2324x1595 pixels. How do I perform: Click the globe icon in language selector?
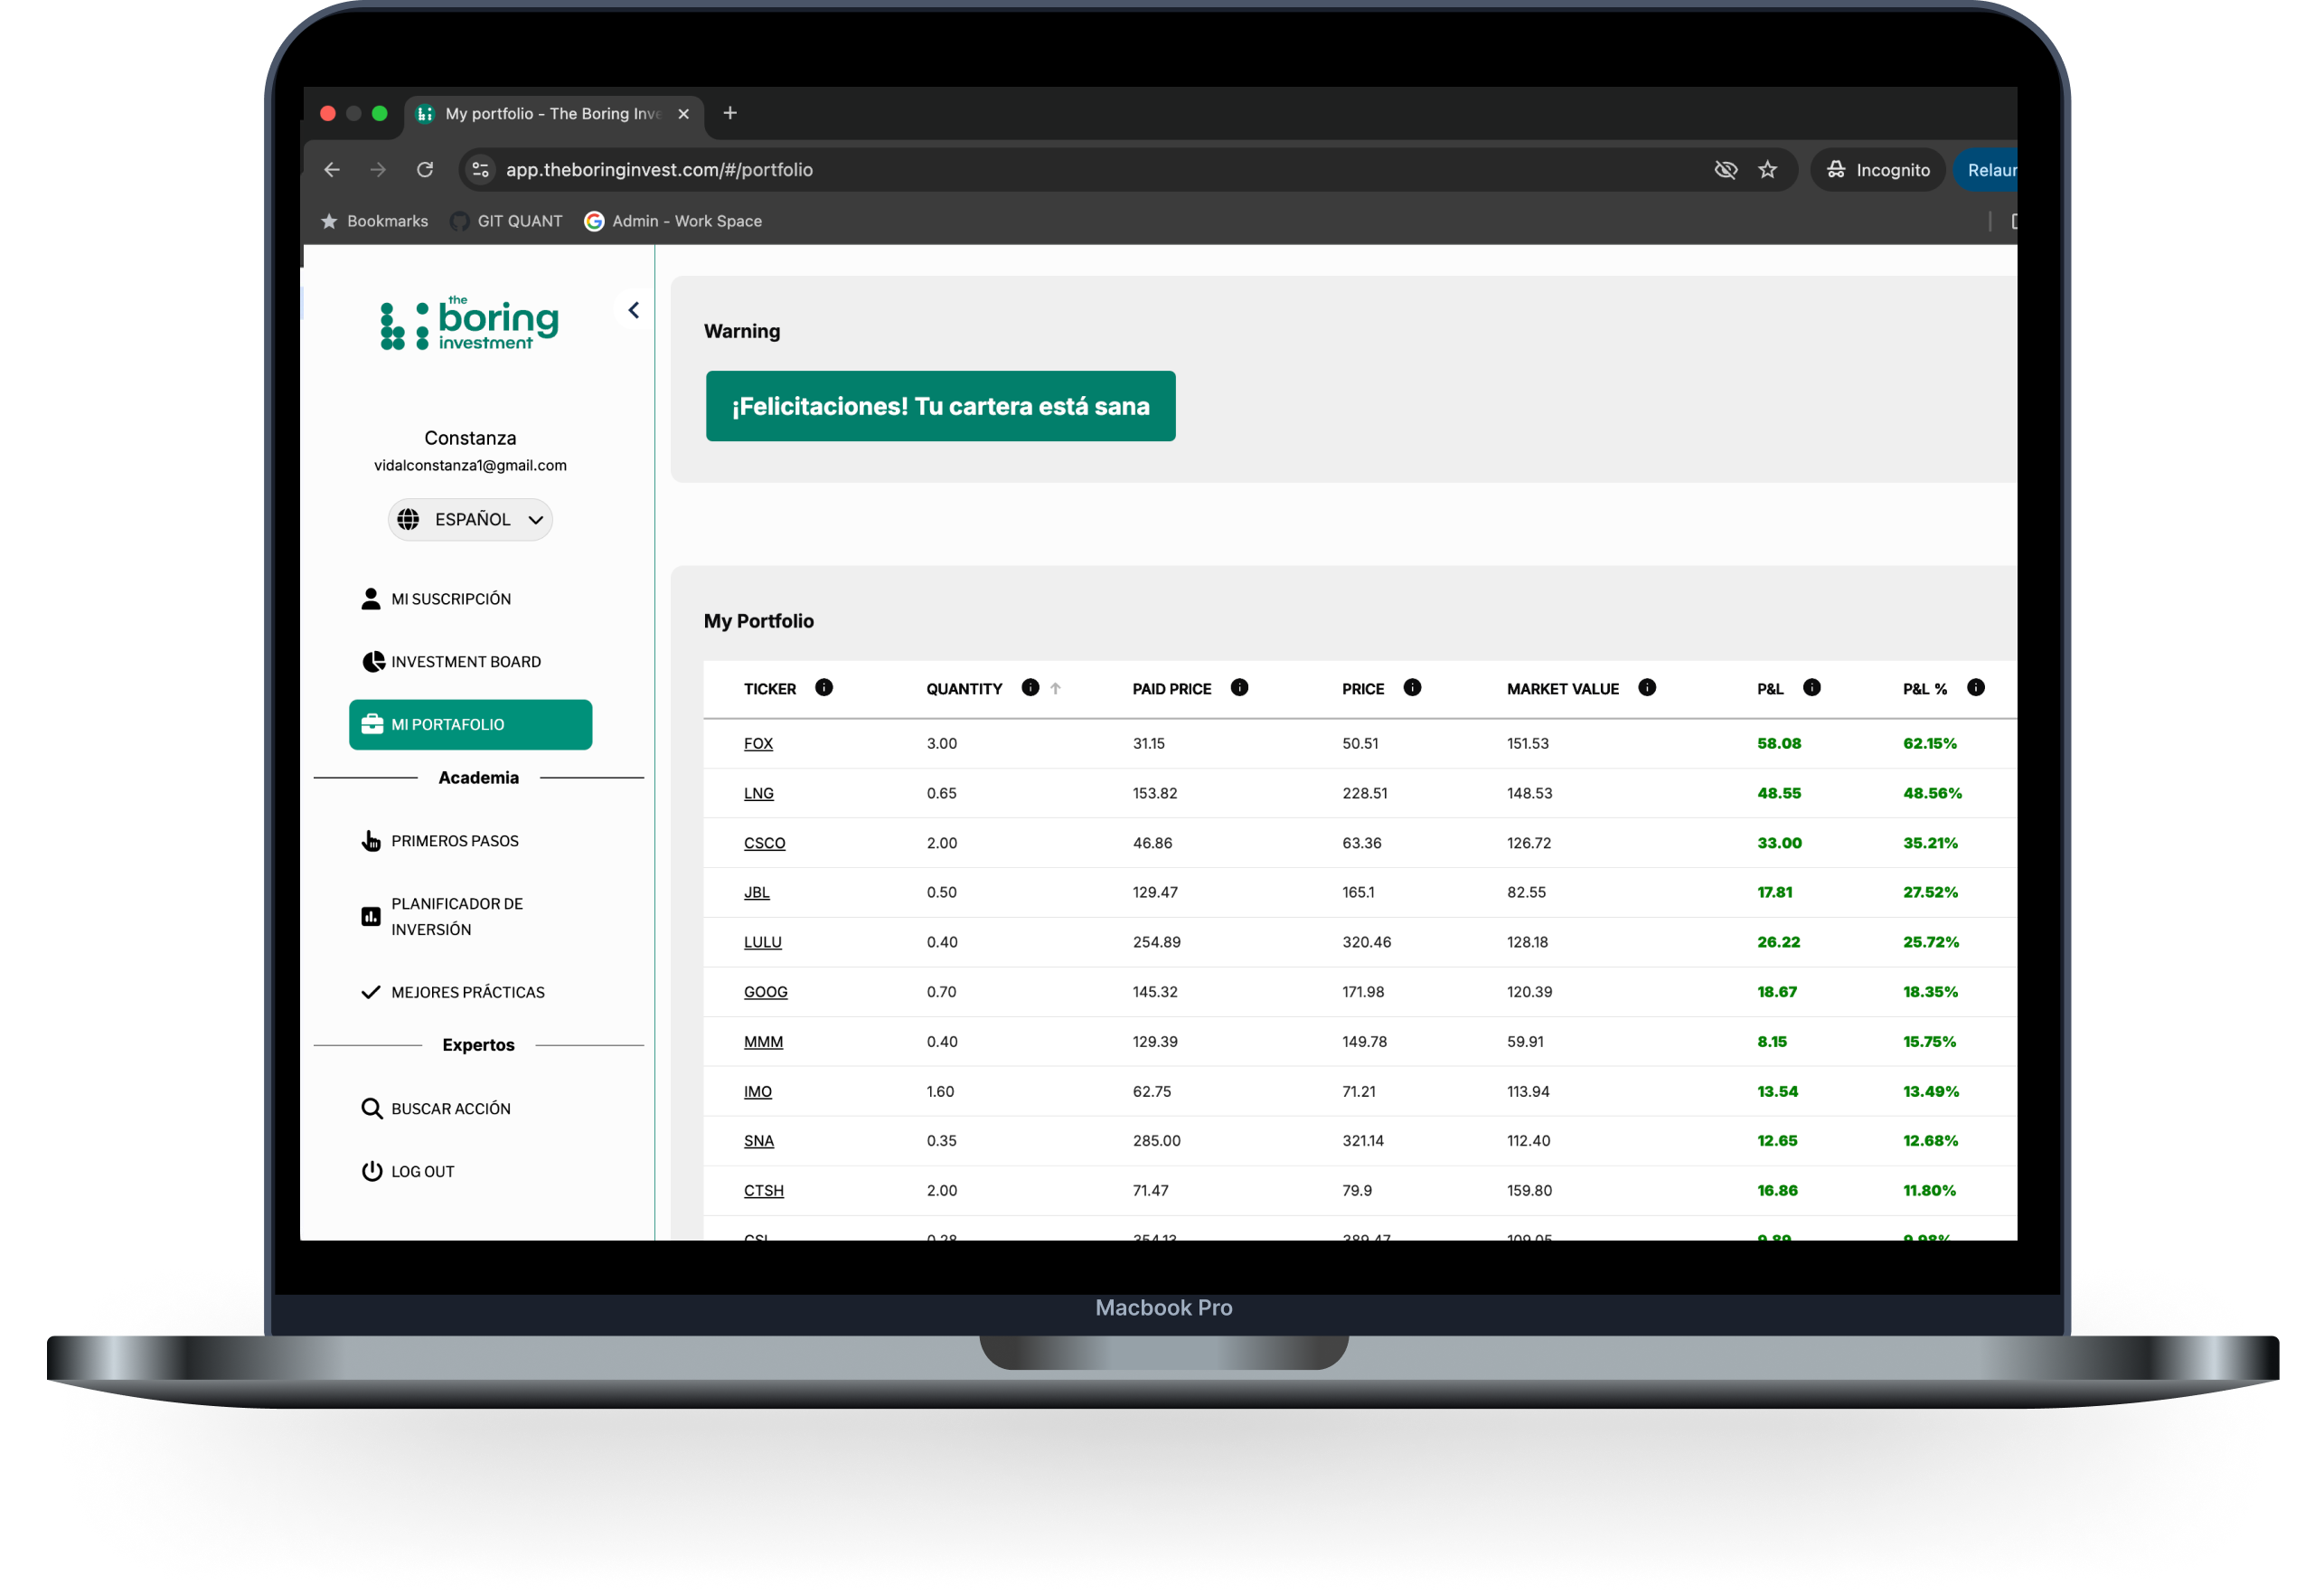coord(408,520)
